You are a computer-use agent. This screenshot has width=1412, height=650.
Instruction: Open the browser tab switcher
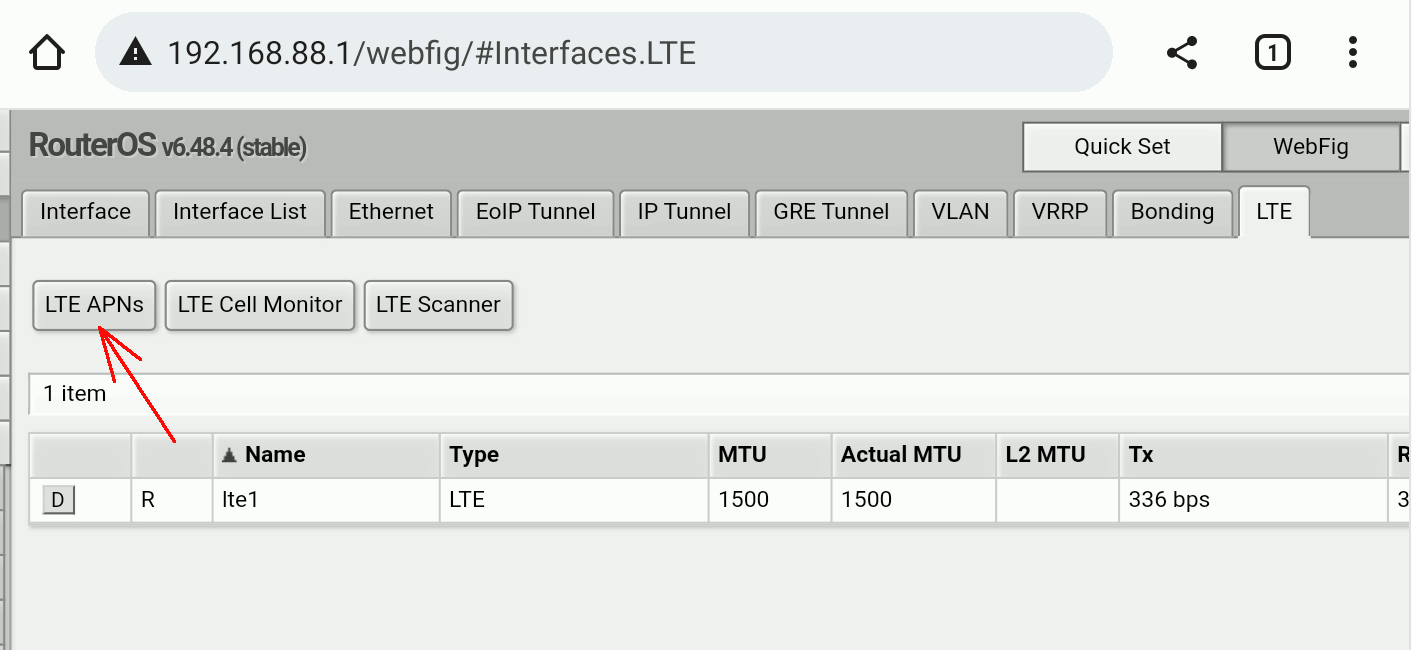coord(1272,52)
